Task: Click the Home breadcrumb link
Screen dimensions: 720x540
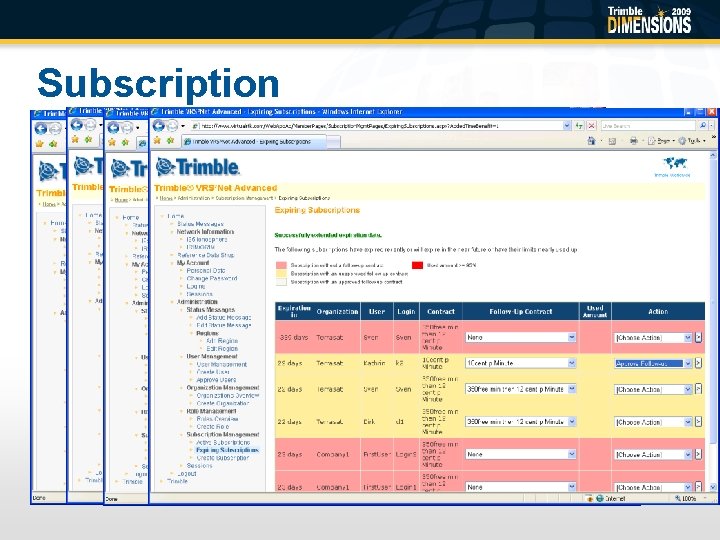Action: pyautogui.click(x=166, y=198)
